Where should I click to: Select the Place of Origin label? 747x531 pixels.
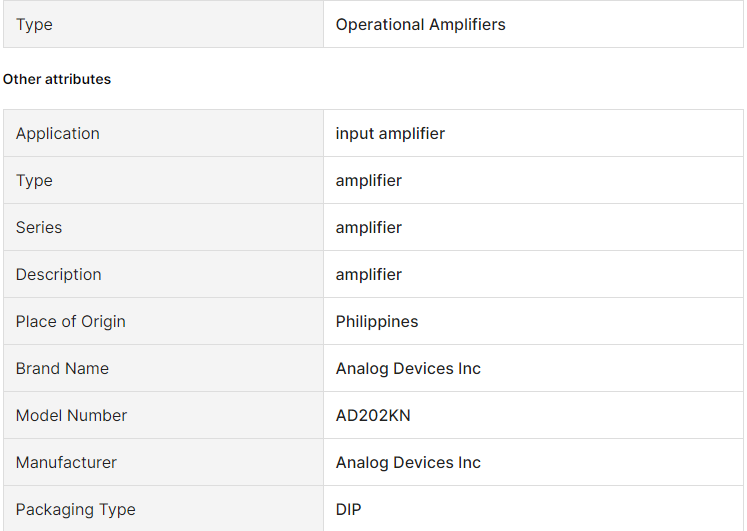(x=71, y=321)
